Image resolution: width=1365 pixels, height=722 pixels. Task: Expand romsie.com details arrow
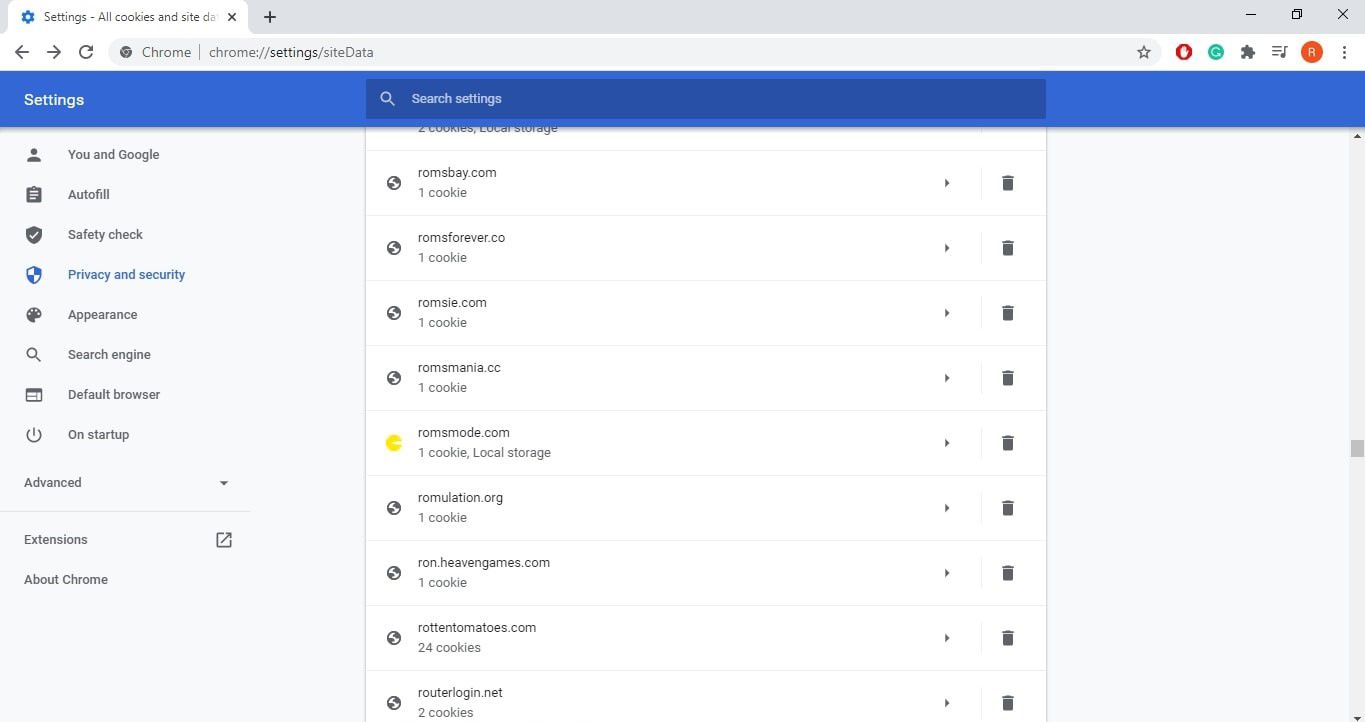(x=946, y=313)
